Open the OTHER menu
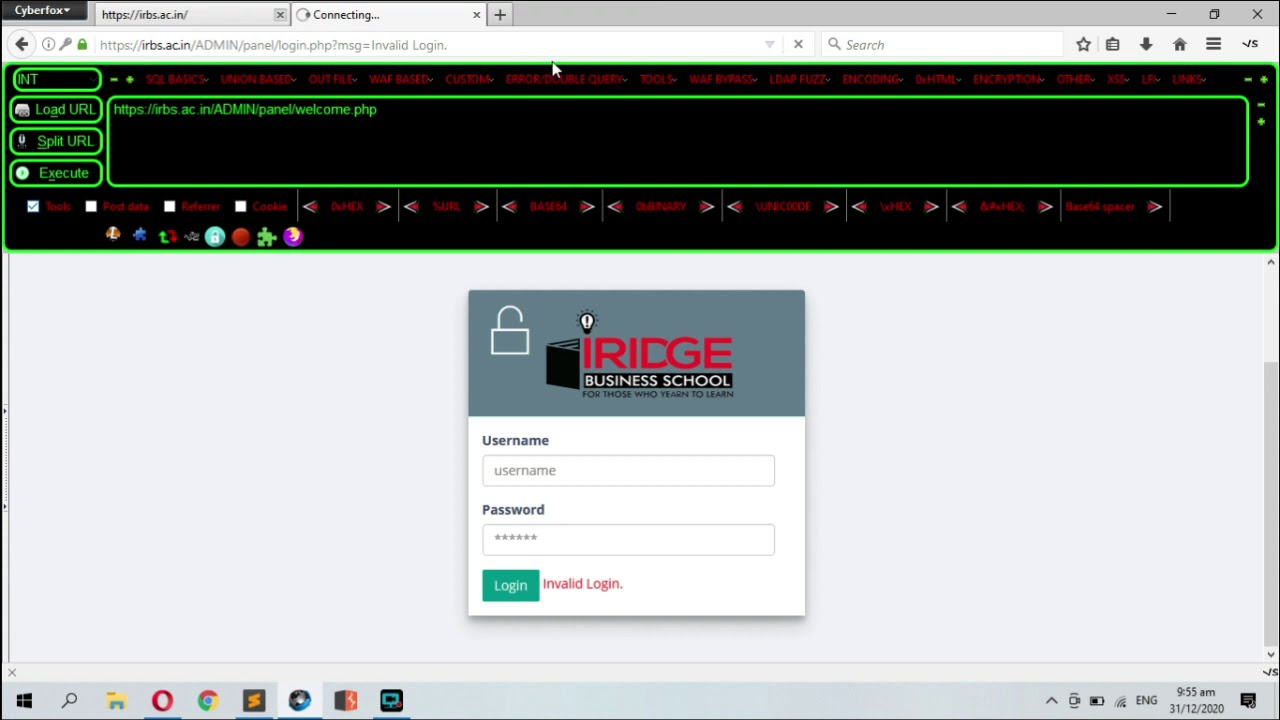1280x720 pixels. [x=1076, y=79]
